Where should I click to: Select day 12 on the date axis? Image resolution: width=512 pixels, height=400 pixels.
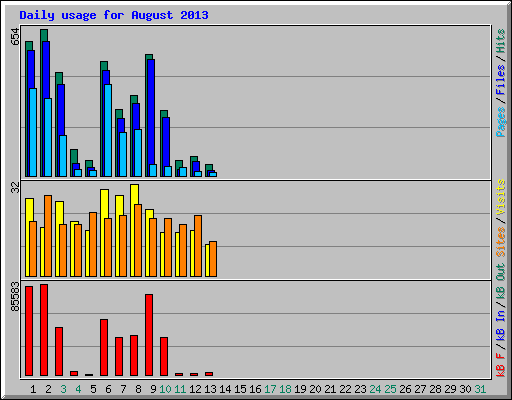(x=195, y=389)
